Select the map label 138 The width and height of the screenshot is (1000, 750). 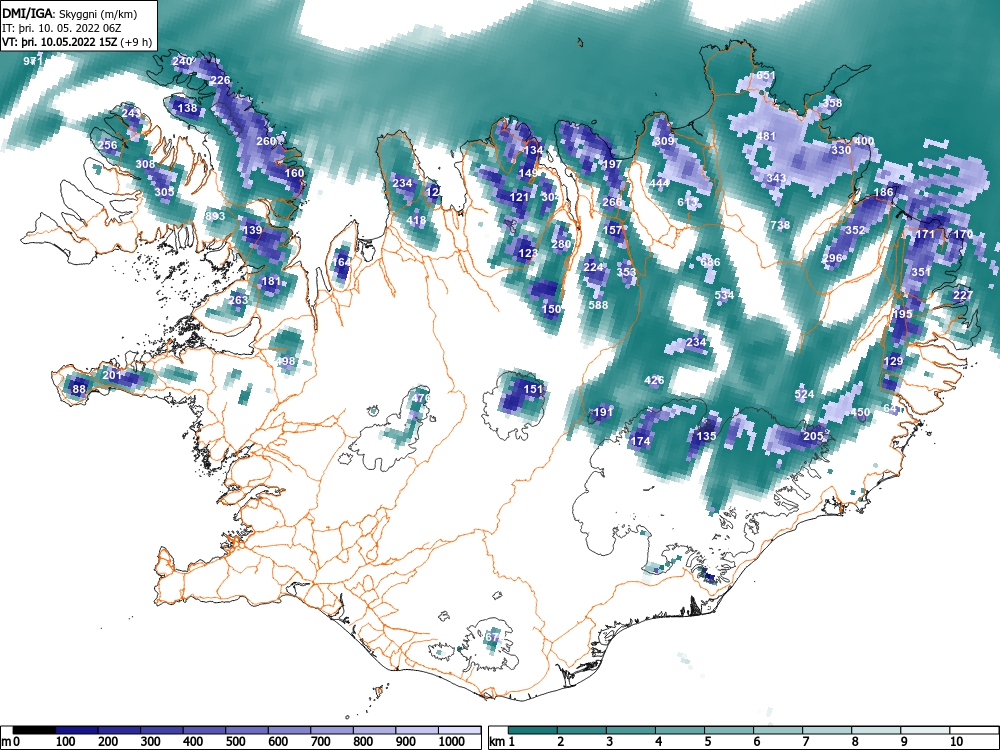(x=188, y=108)
